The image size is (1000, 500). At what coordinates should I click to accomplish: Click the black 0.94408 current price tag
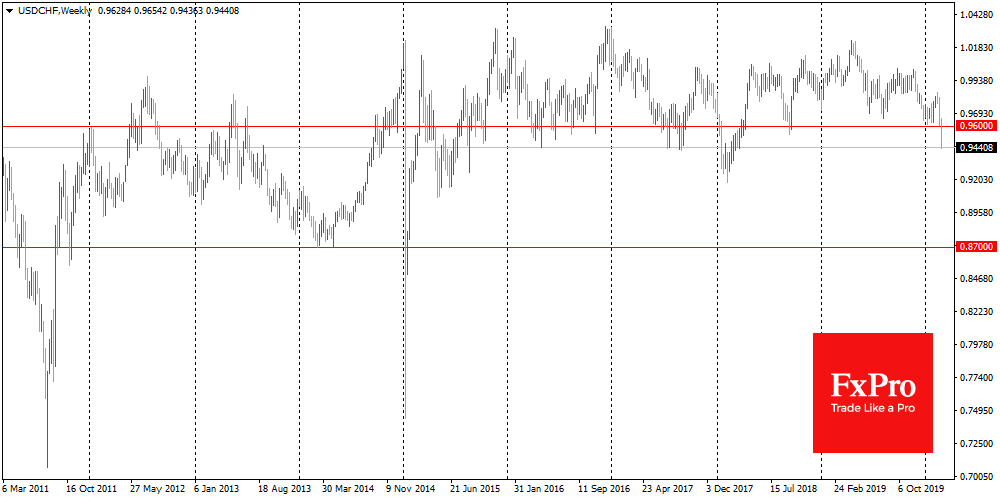tap(976, 148)
